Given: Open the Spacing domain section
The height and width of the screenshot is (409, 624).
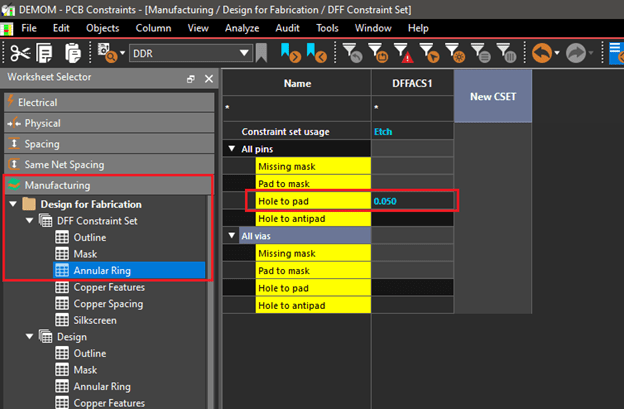Looking at the screenshot, I should click(109, 144).
